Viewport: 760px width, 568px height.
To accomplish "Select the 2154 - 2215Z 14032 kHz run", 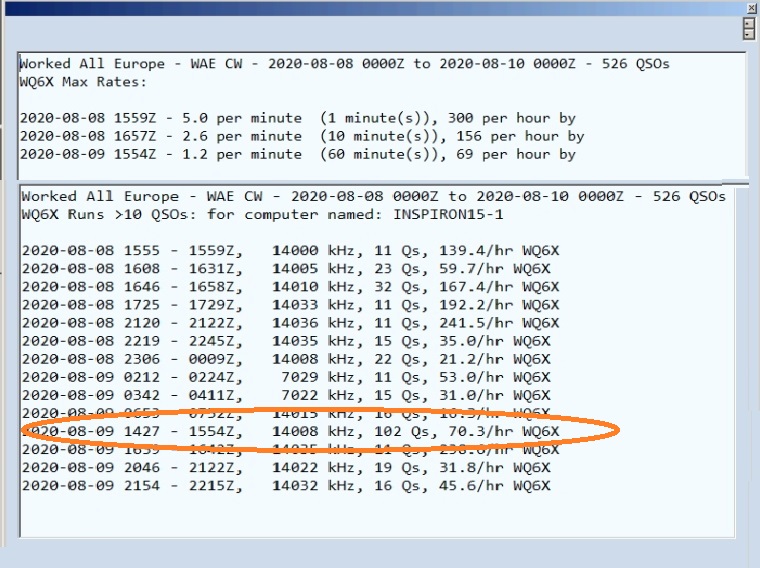I will click(286, 486).
